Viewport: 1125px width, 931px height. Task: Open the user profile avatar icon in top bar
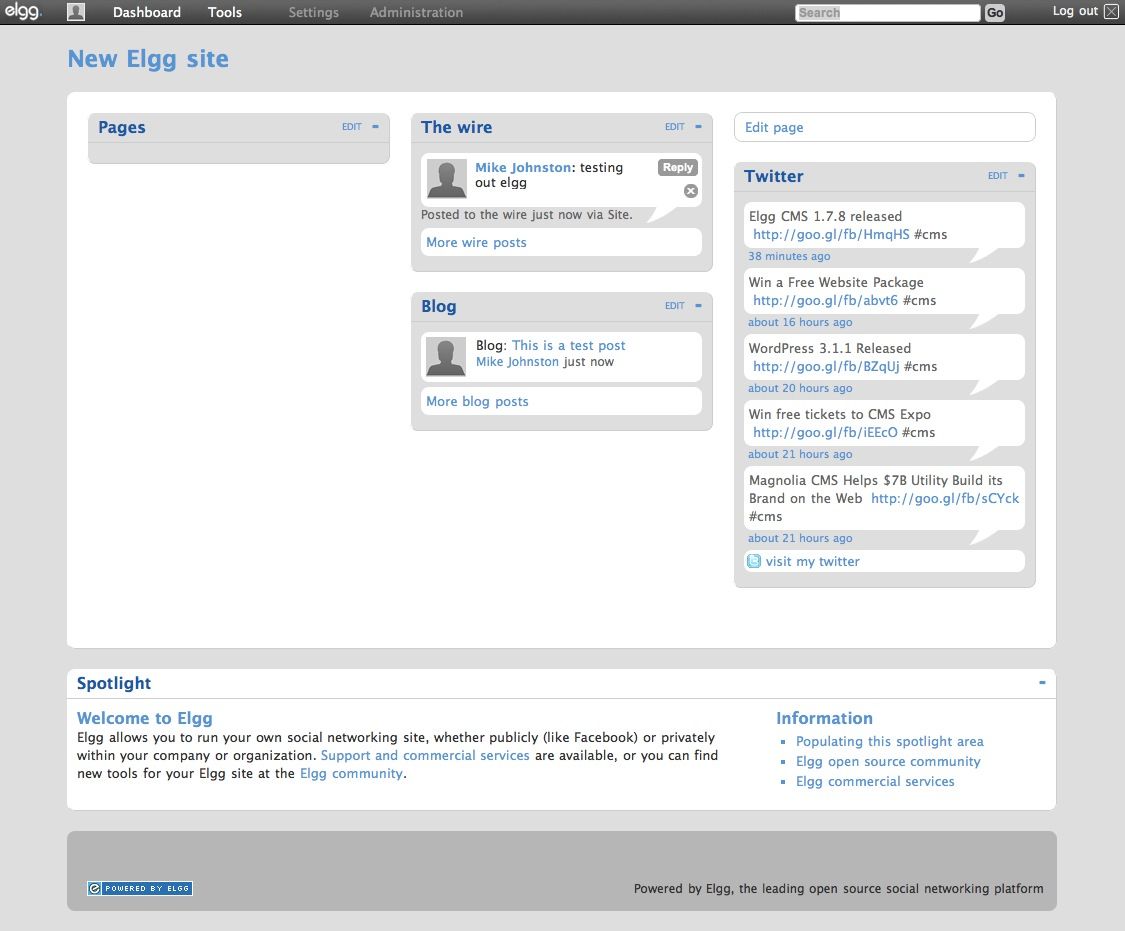click(x=76, y=11)
